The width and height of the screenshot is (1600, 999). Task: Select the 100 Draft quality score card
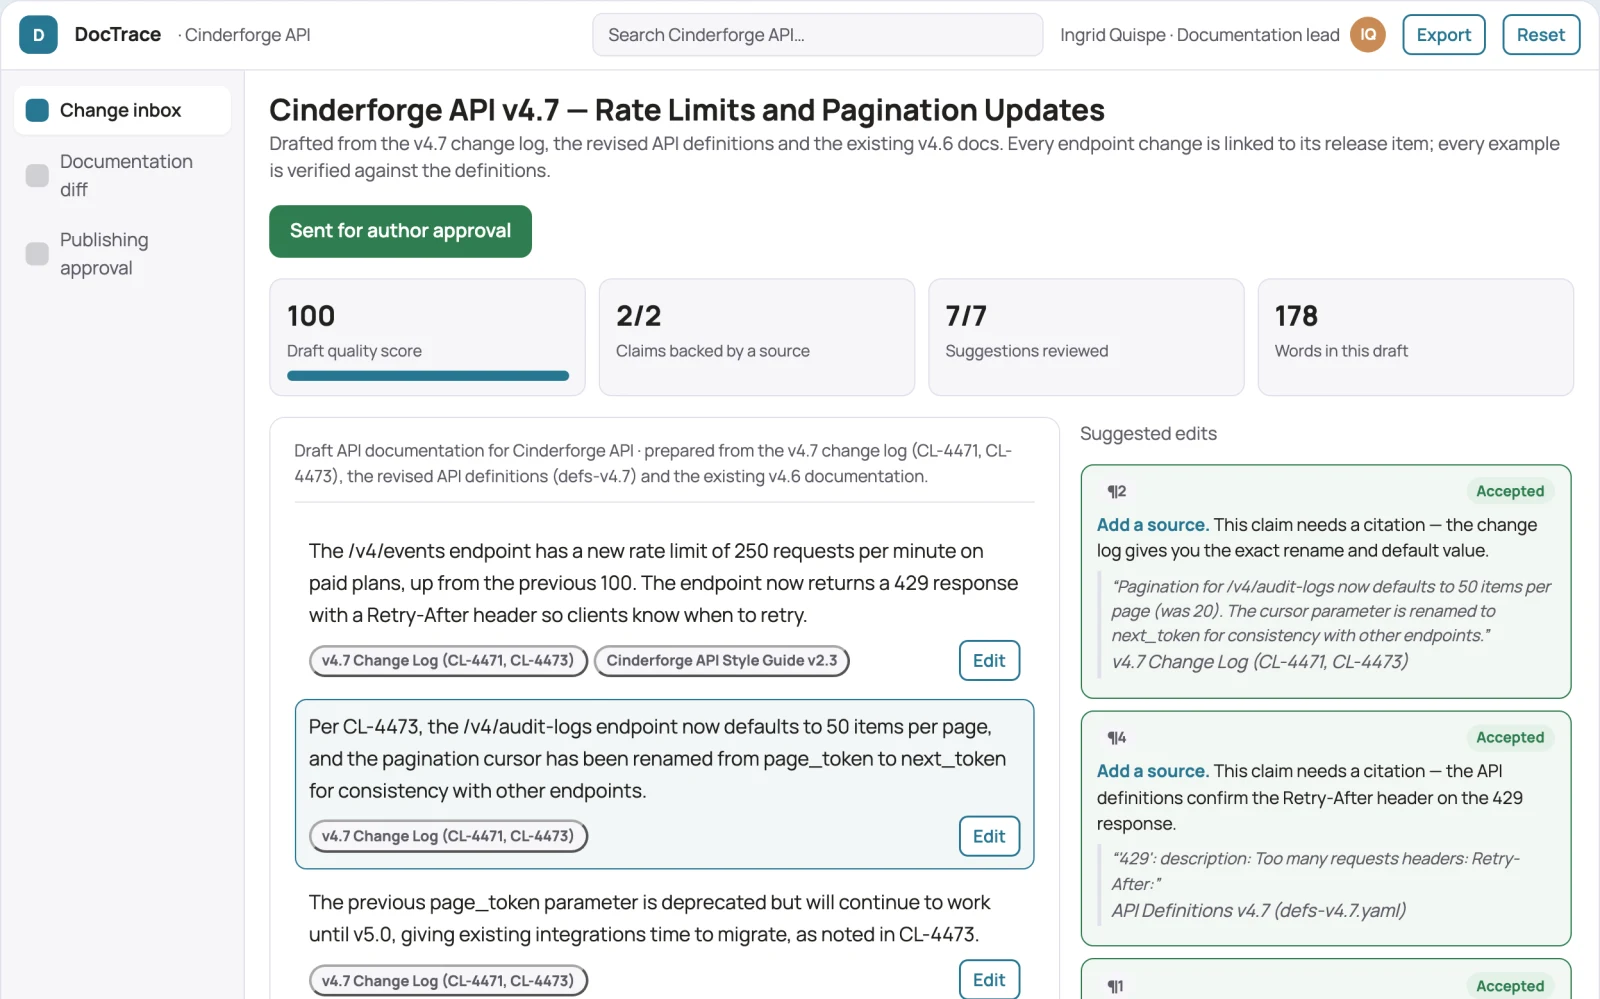[x=427, y=337]
